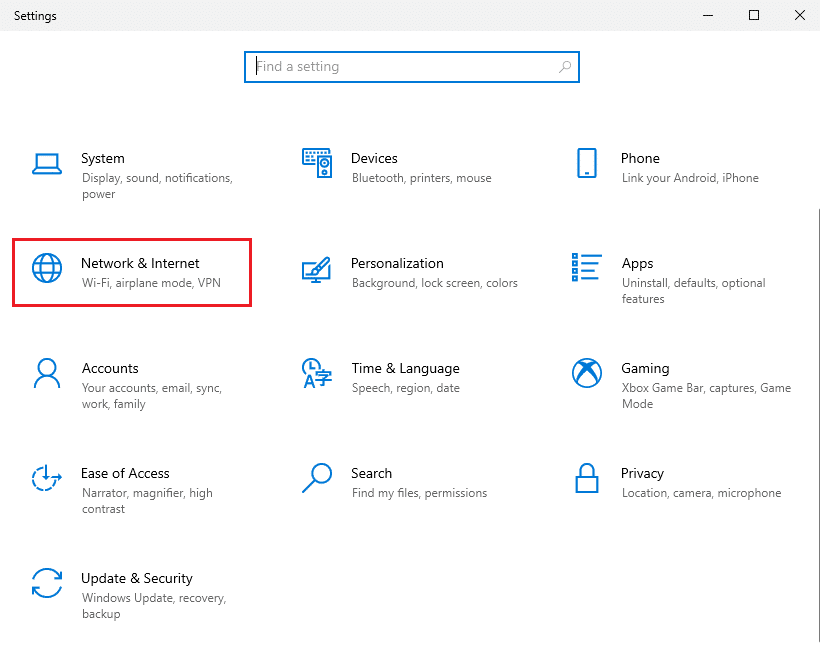Click the Privacy category label
The width and height of the screenshot is (820, 658).
642,473
